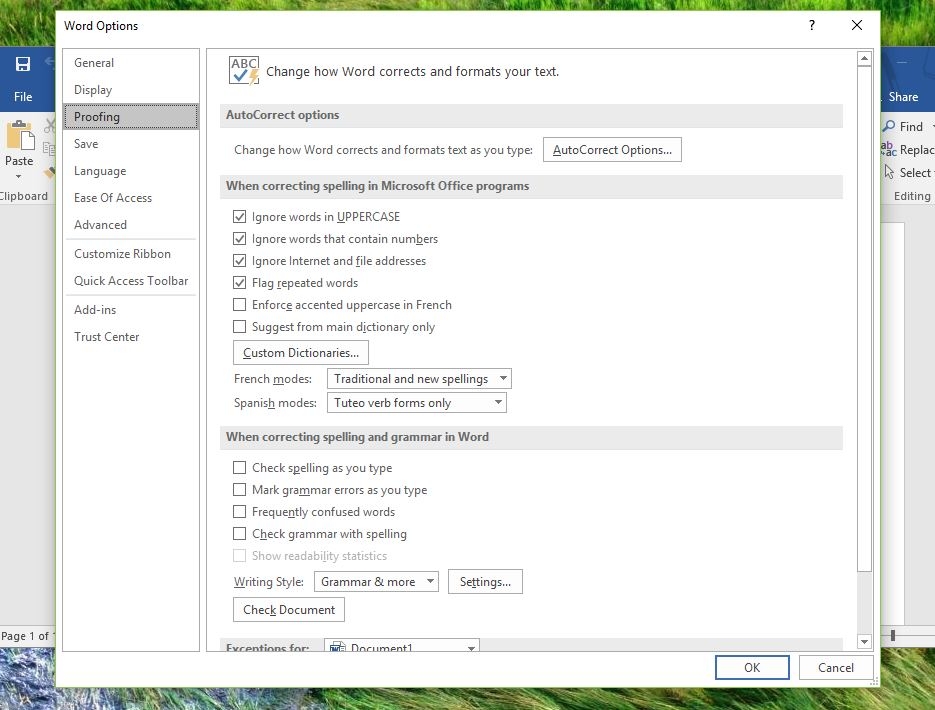Select the General category
This screenshot has height=710, width=935.
coord(131,63)
